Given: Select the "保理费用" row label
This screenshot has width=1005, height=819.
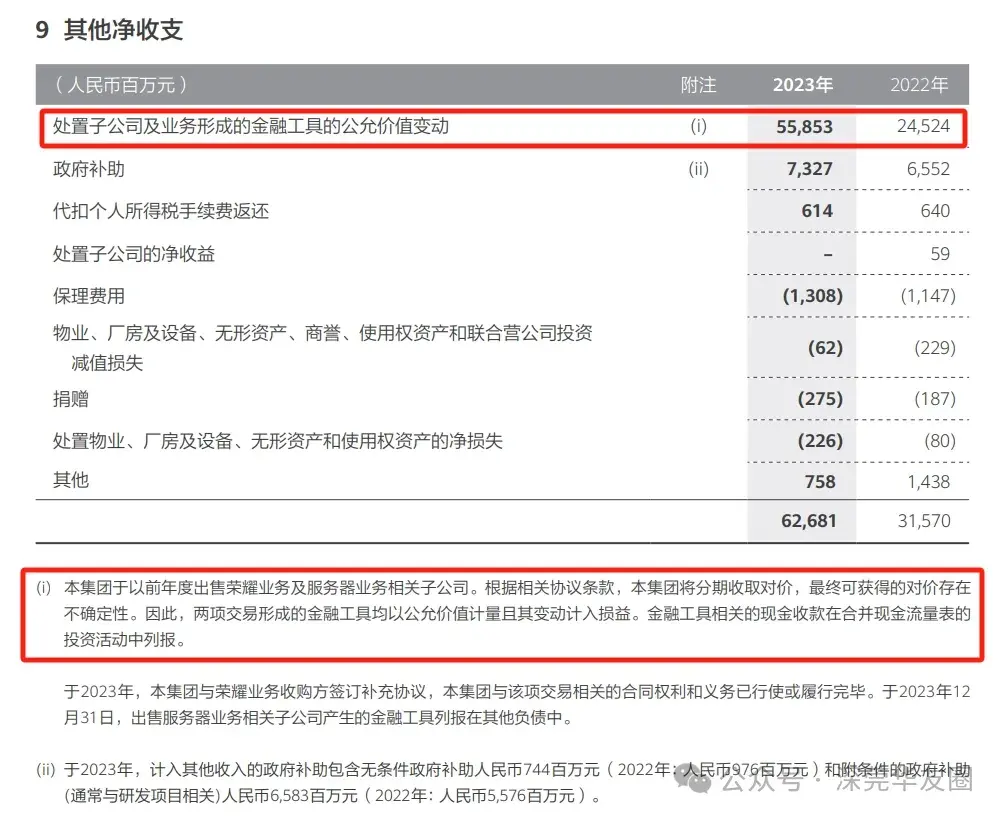Looking at the screenshot, I should click(88, 296).
